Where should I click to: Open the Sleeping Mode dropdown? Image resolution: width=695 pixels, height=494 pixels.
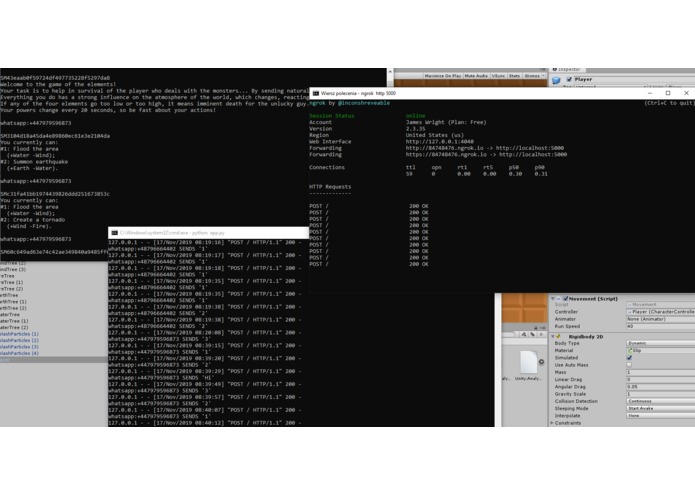click(660, 408)
